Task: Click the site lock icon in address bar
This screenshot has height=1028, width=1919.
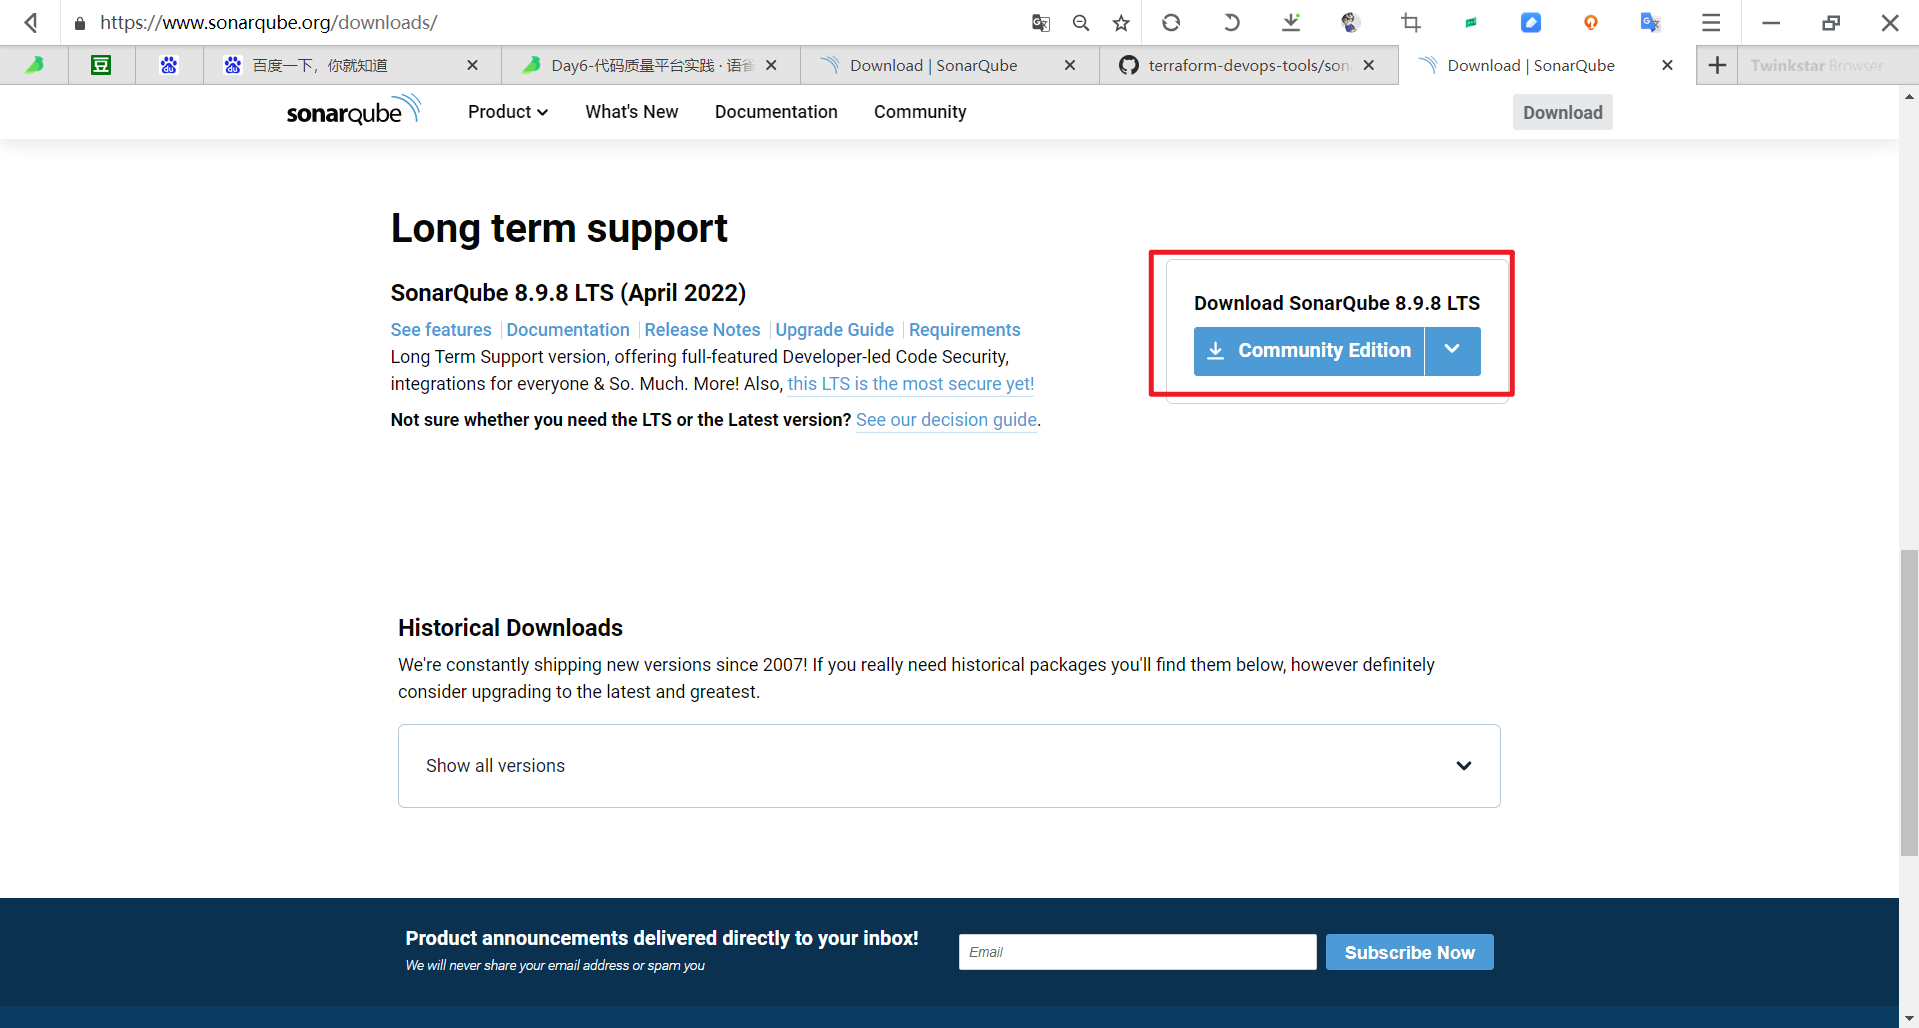Action: point(80,23)
